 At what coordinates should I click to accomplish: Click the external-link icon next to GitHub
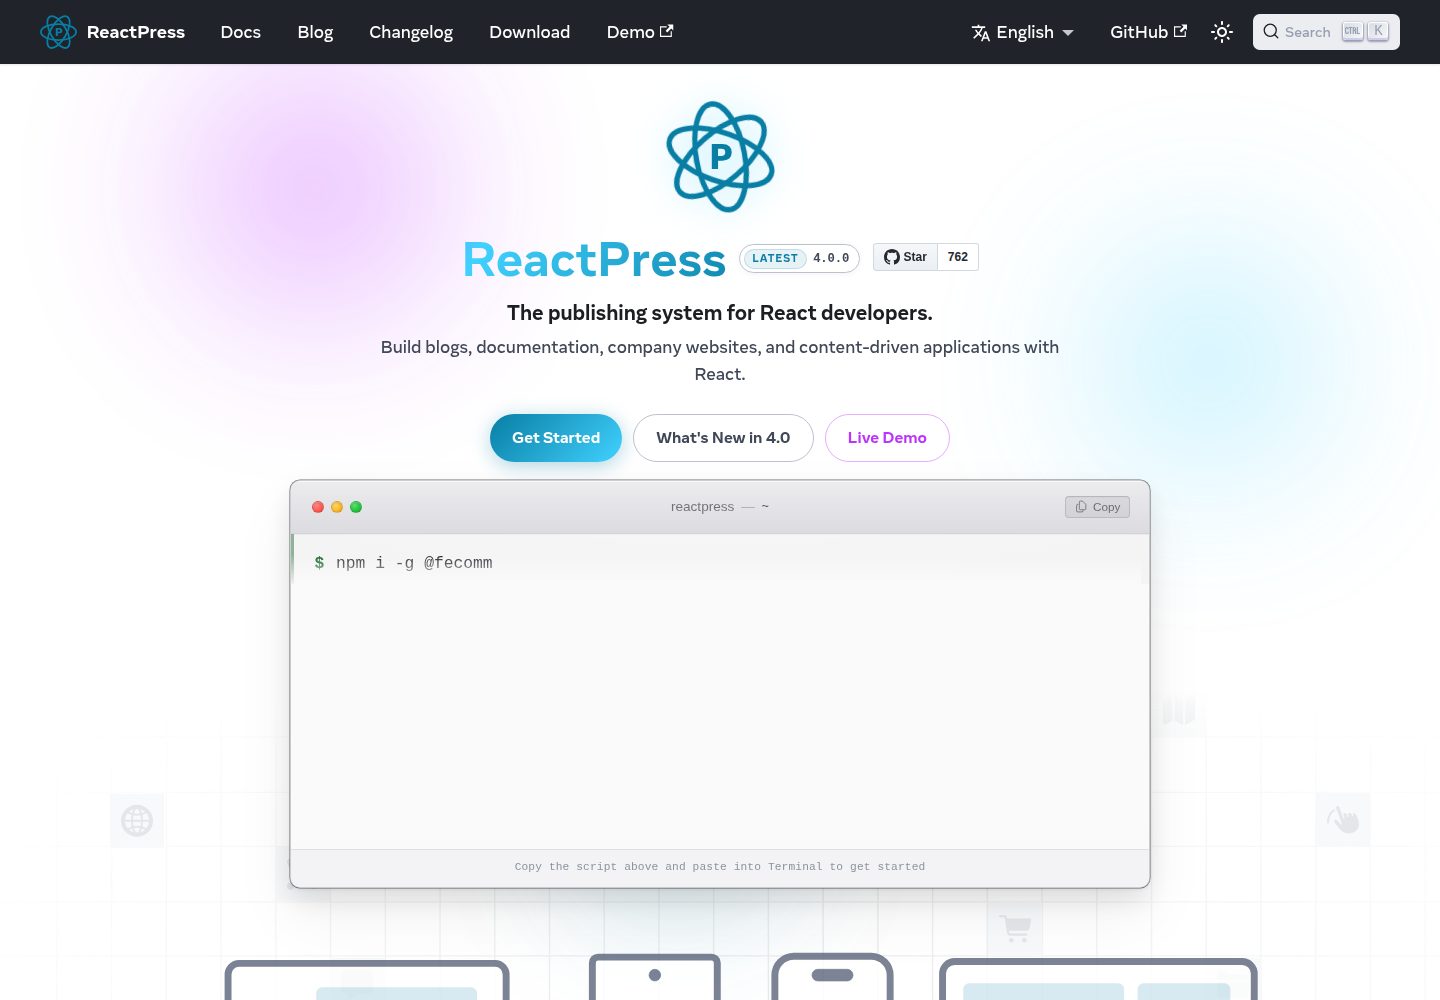click(x=1180, y=31)
